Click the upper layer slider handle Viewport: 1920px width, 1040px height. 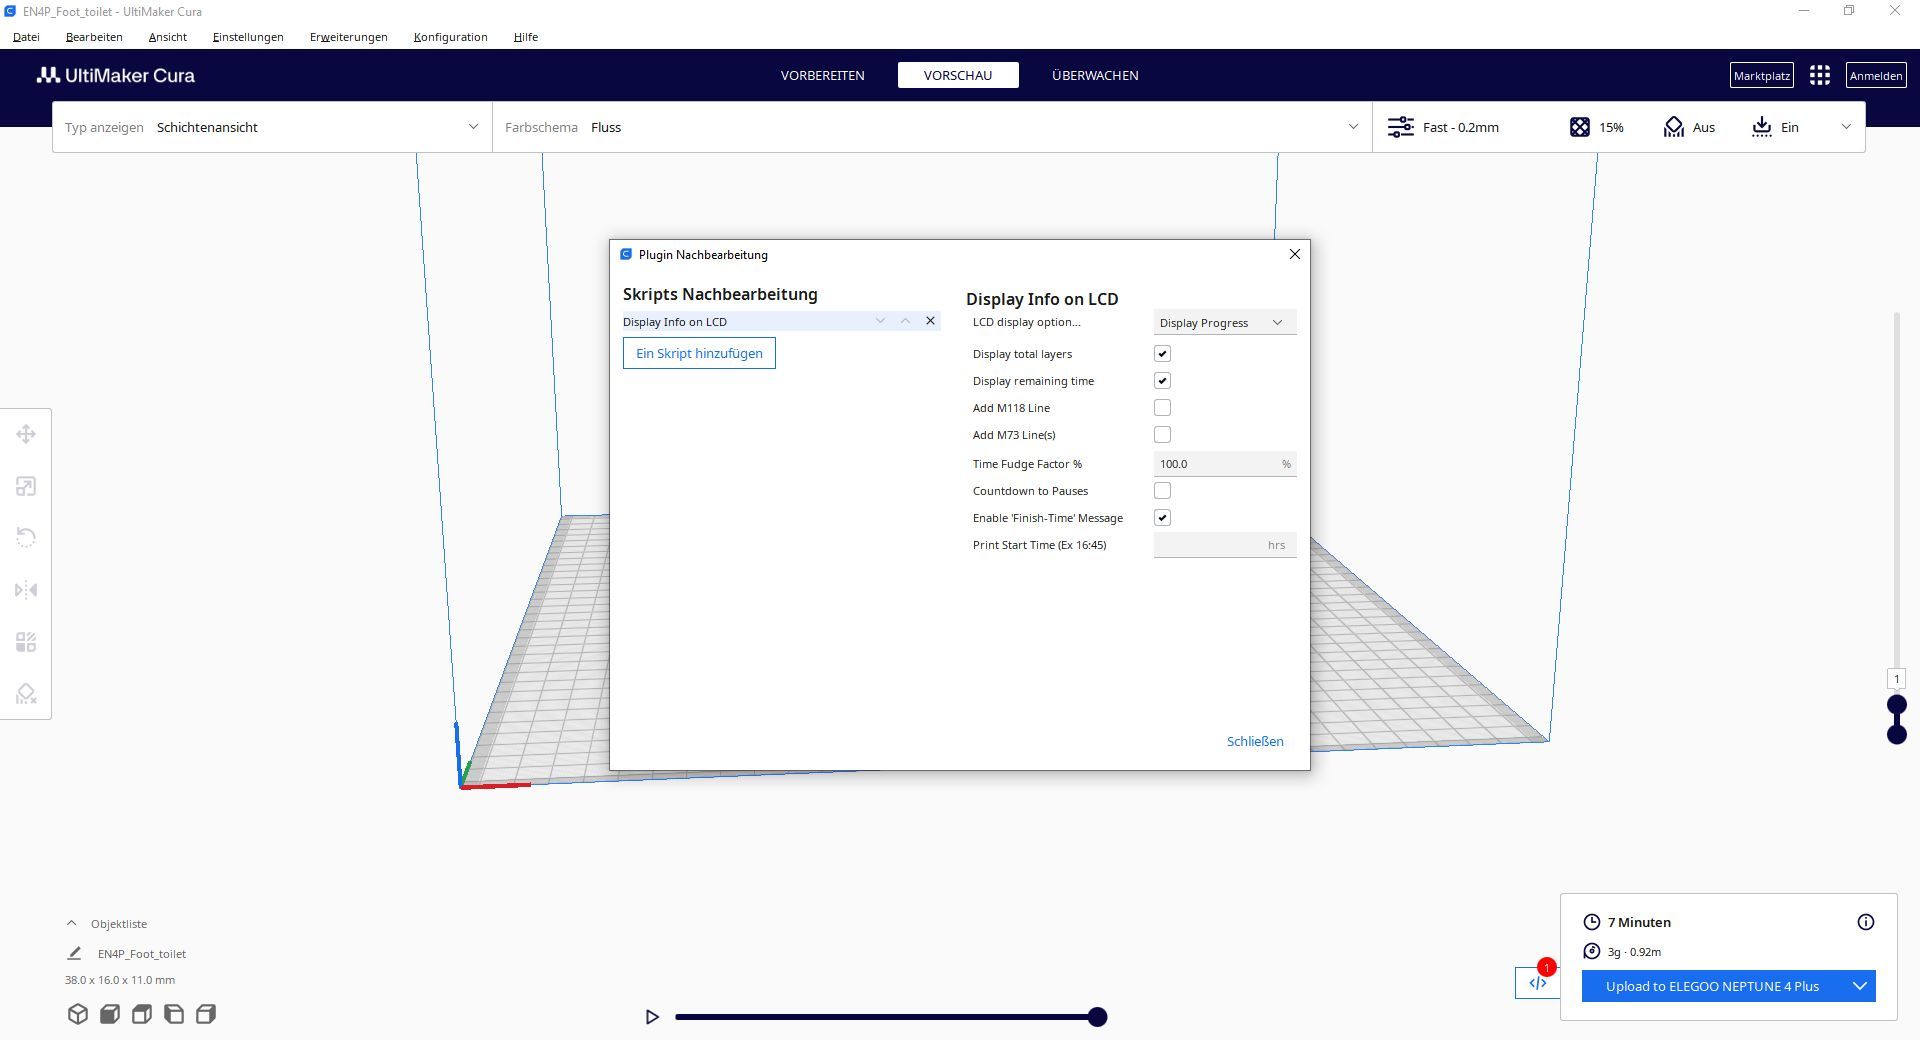pos(1896,705)
